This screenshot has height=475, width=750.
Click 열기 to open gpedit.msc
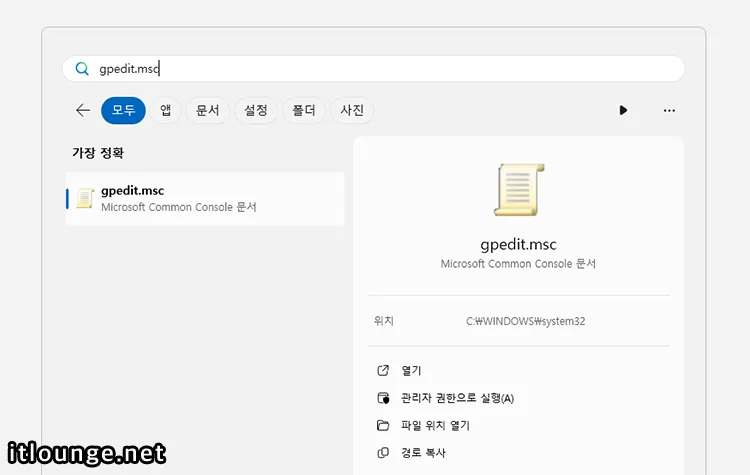click(411, 371)
